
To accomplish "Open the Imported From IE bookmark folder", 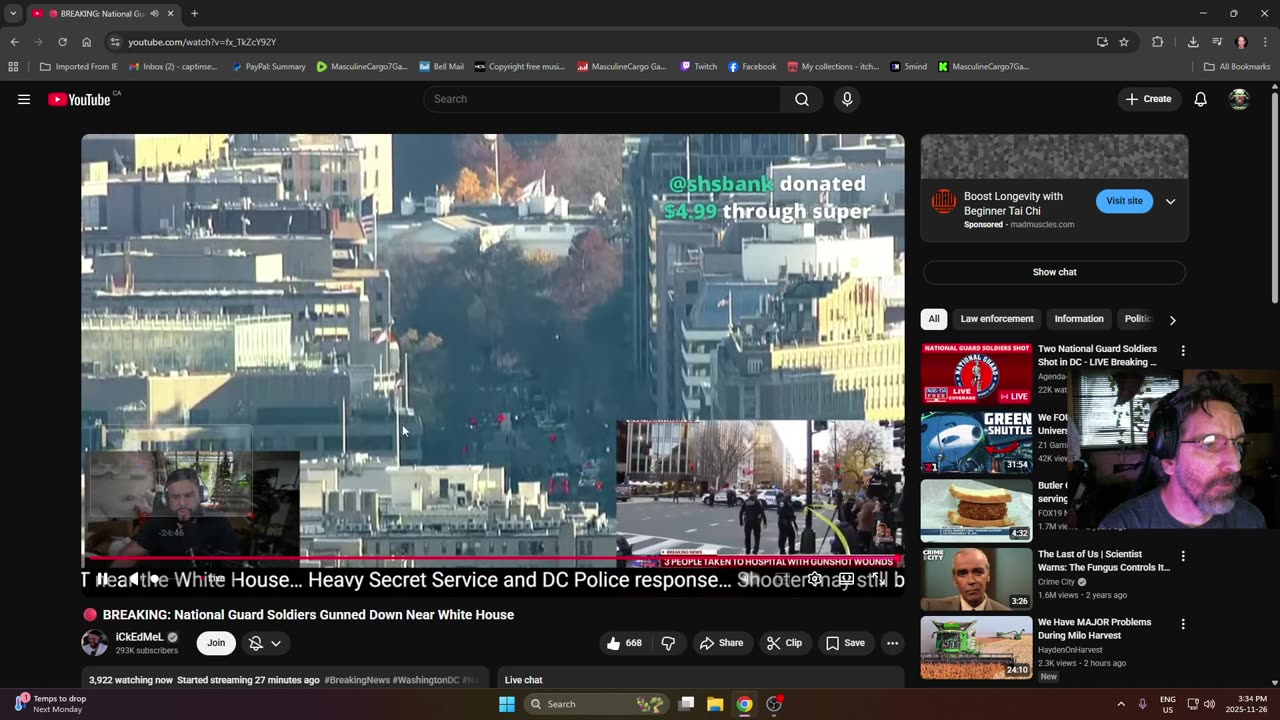I will pos(79,67).
